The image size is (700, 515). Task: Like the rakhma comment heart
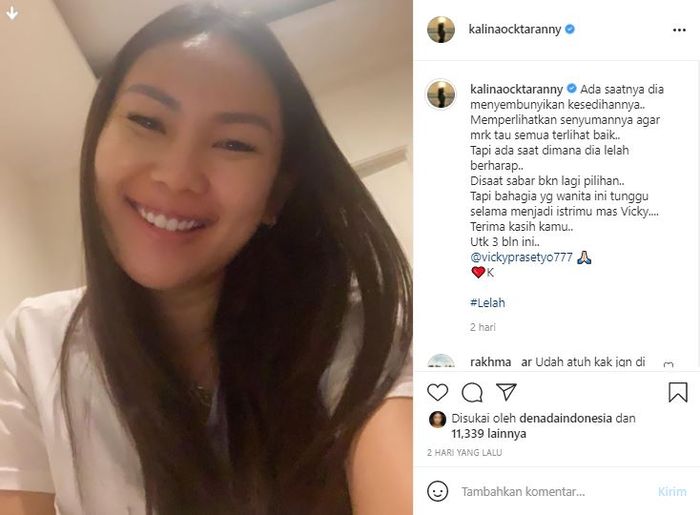pyautogui.click(x=668, y=365)
